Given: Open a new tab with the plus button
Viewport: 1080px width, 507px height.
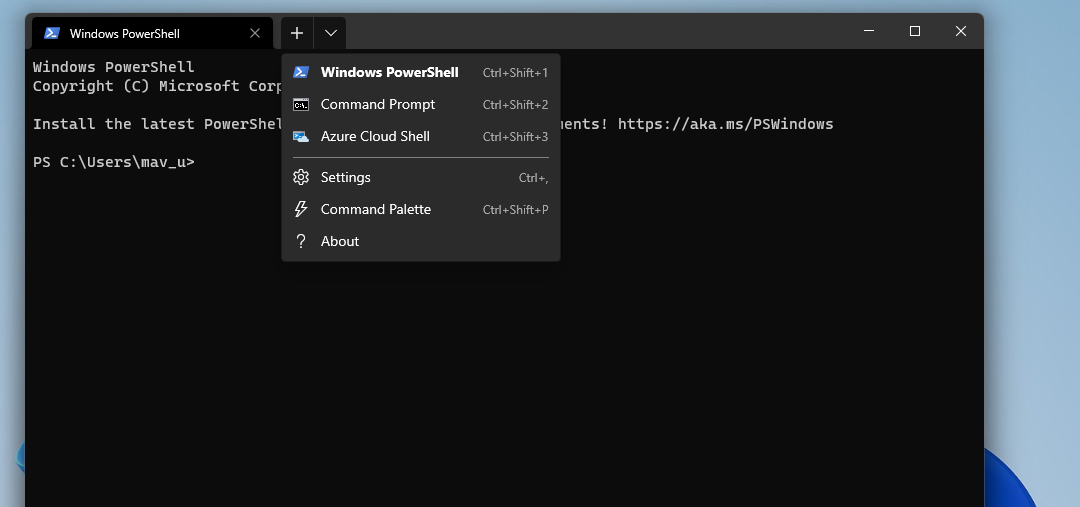Looking at the screenshot, I should click(x=297, y=33).
